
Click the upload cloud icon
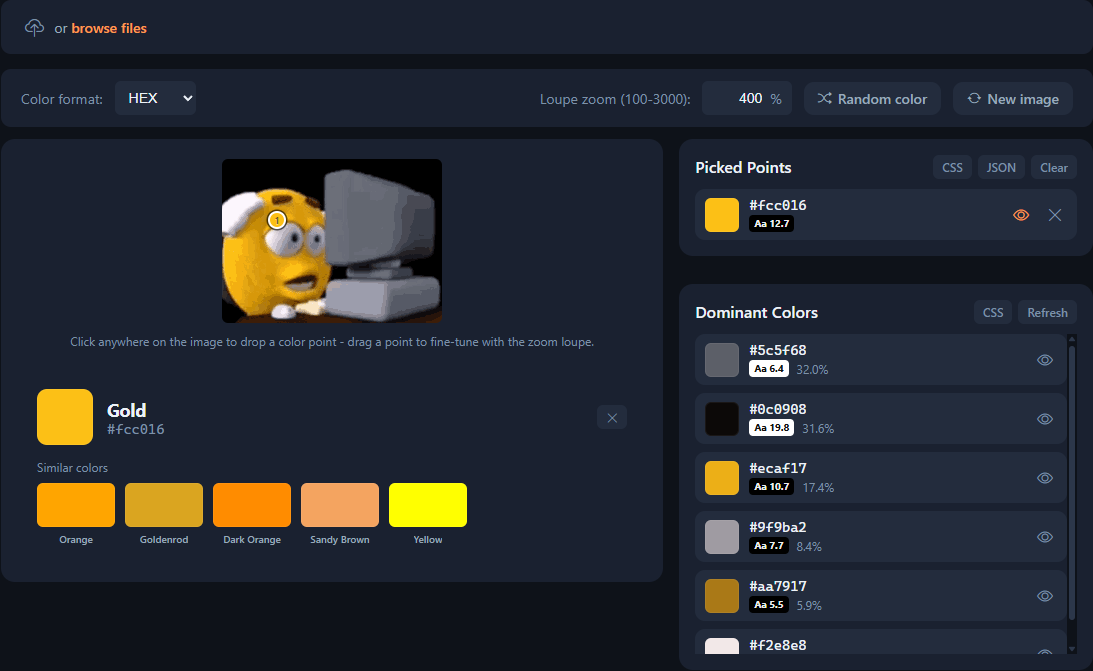click(x=34, y=28)
